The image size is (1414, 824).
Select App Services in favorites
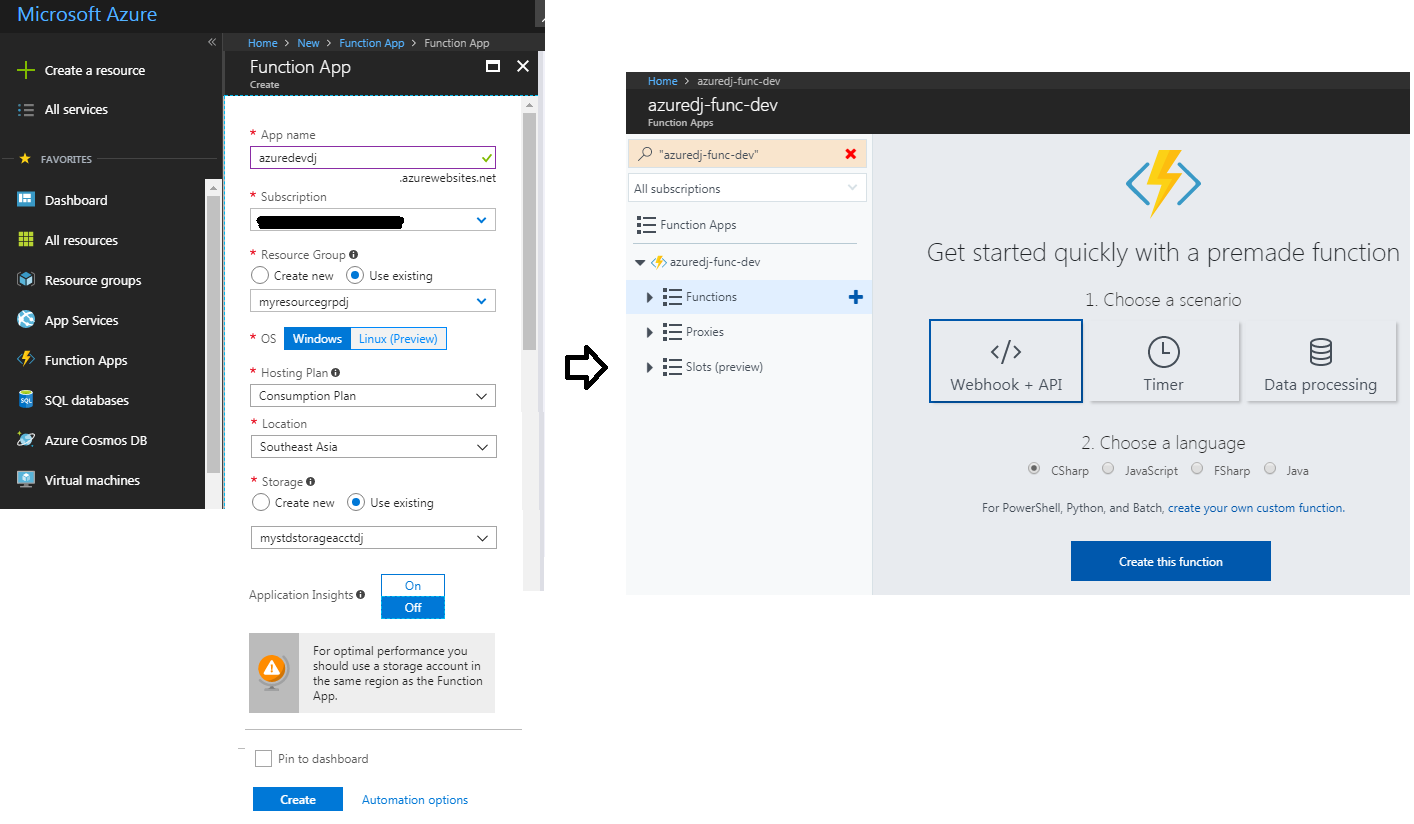point(82,319)
